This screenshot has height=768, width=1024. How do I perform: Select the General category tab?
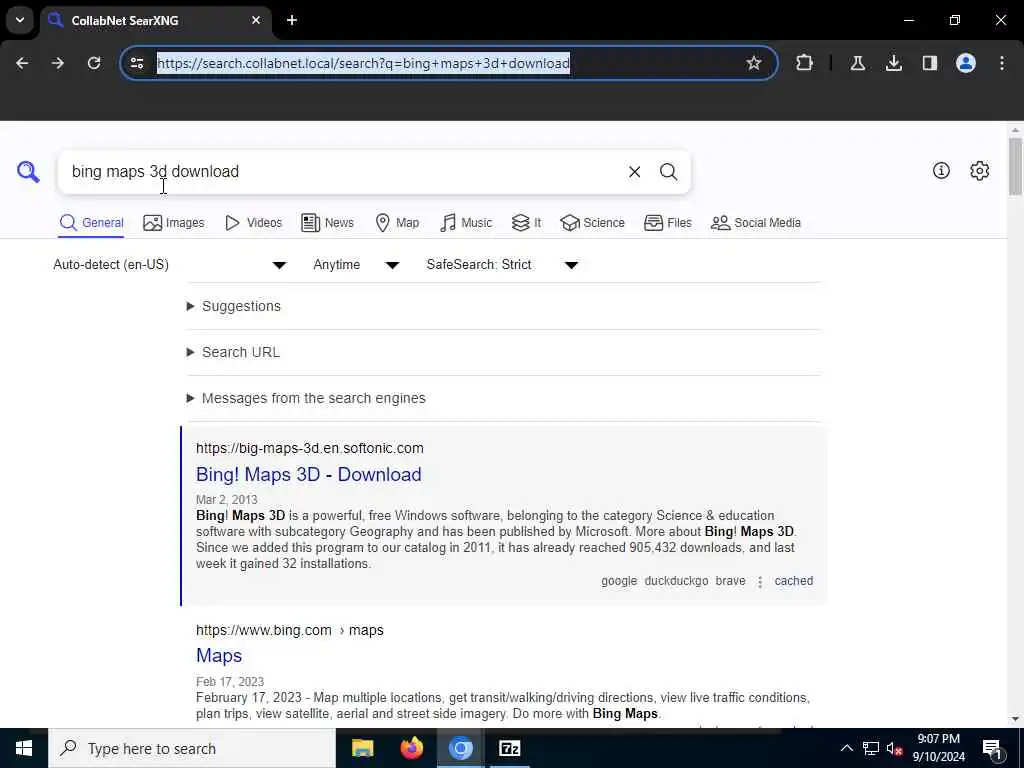(91, 223)
